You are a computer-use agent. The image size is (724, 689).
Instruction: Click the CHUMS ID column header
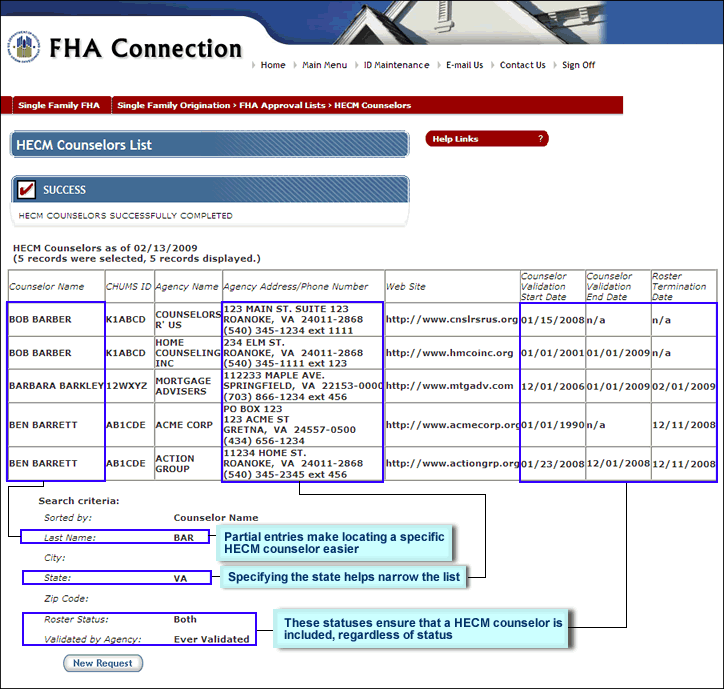click(129, 286)
